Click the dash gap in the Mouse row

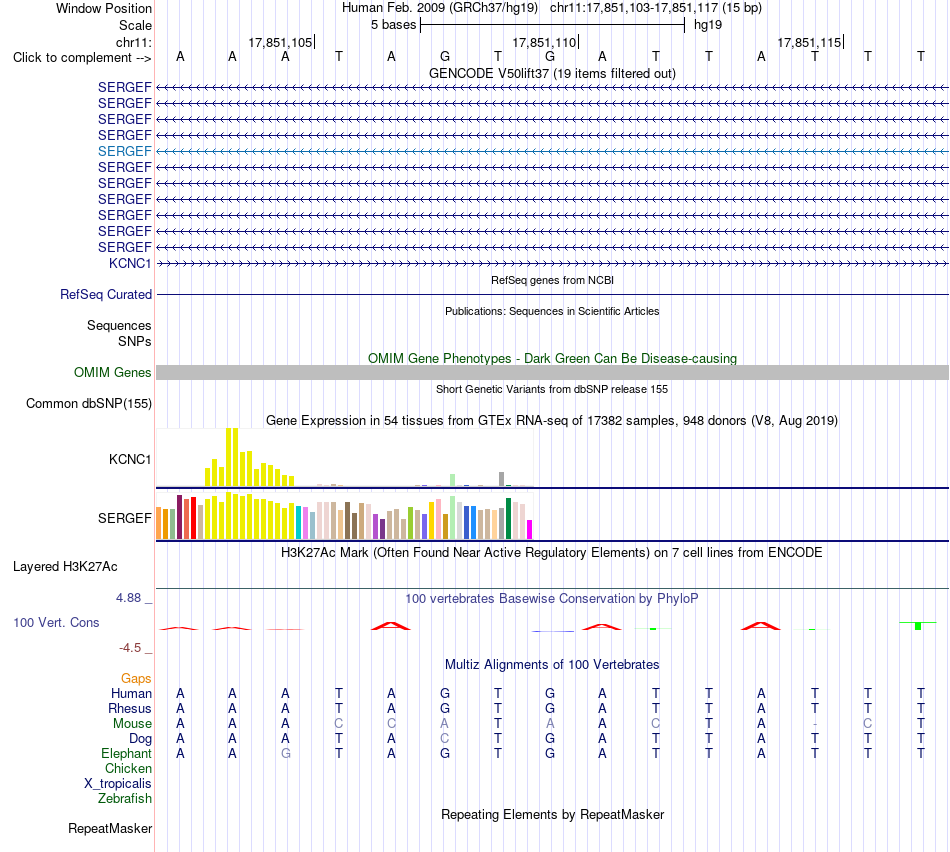pyautogui.click(x=815, y=724)
